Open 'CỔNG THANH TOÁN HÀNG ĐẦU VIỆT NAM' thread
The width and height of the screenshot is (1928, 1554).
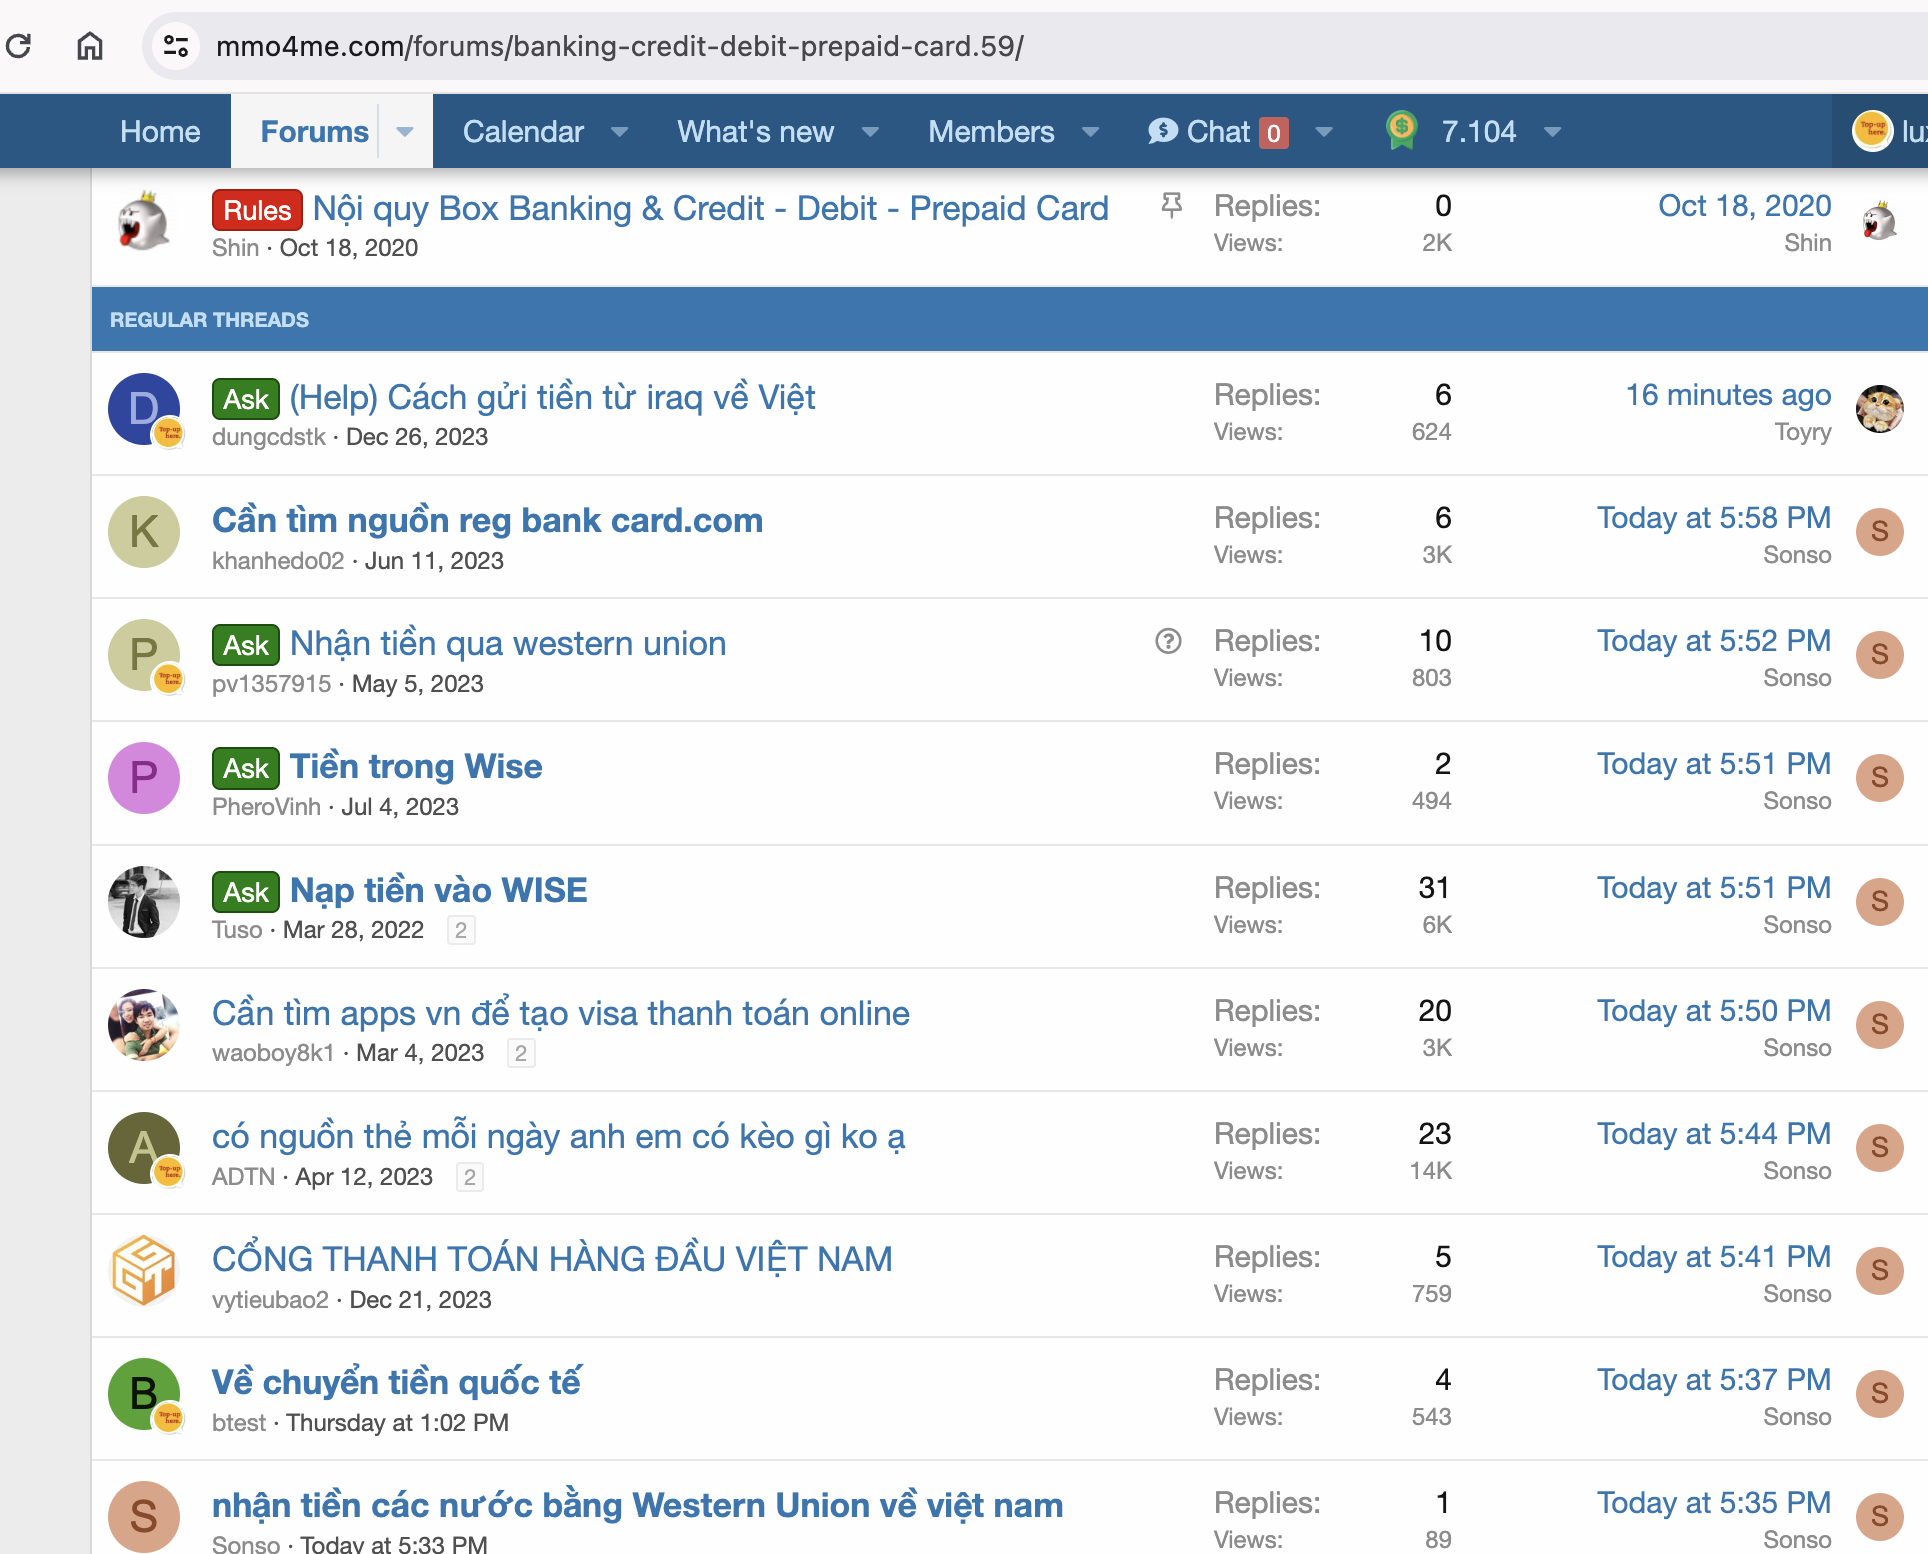[552, 1258]
